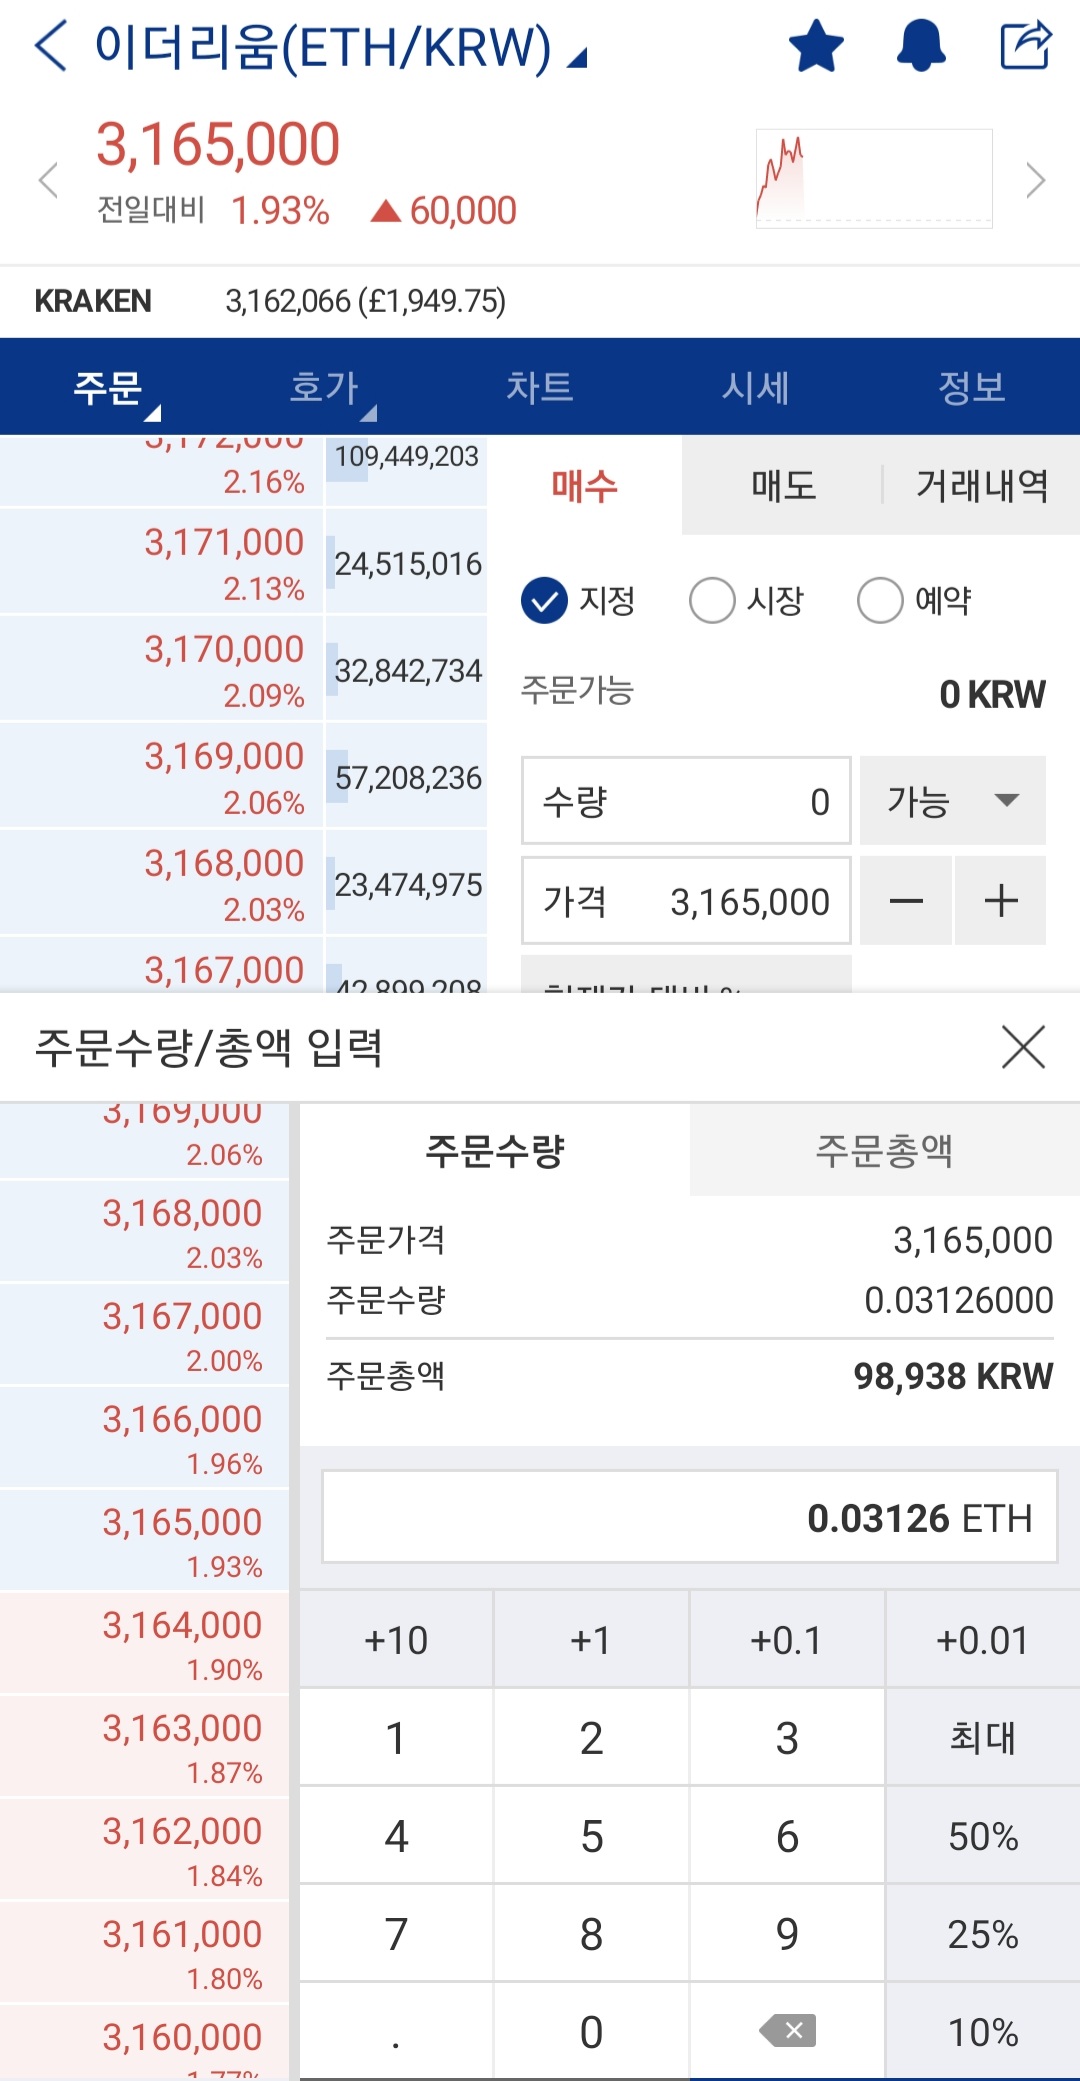Viewport: 1080px width, 2081px height.
Task: Switch to 주문수량 input tab
Action: pyautogui.click(x=495, y=1150)
